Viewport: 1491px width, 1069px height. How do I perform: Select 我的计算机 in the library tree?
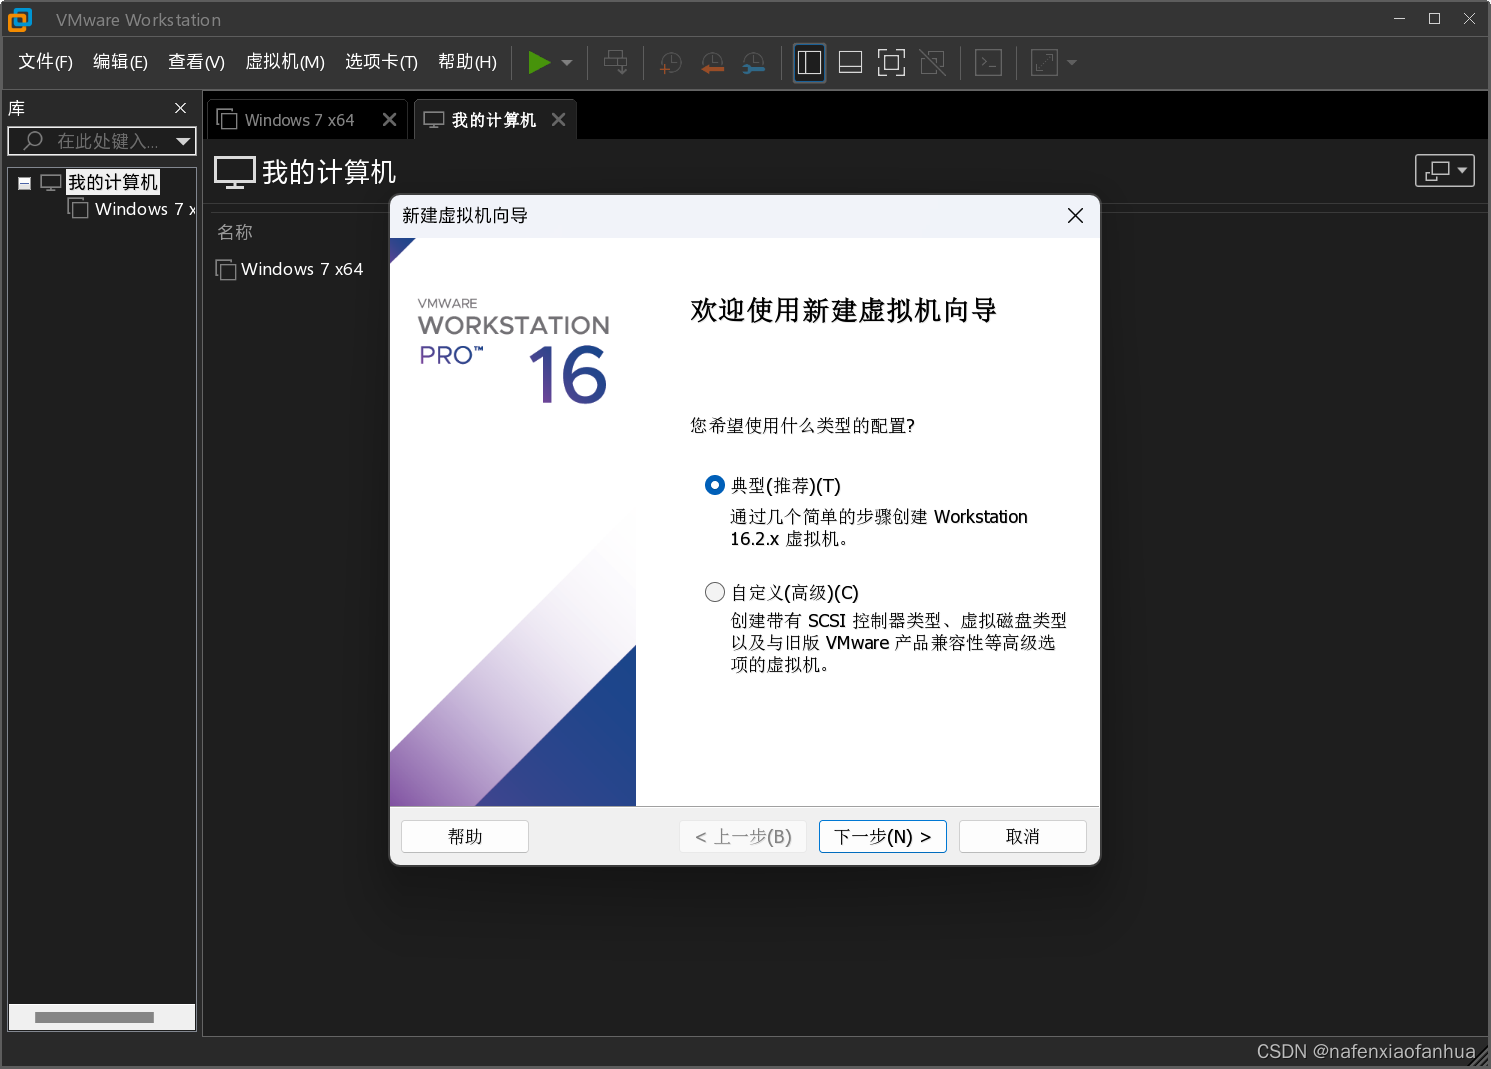click(x=113, y=182)
